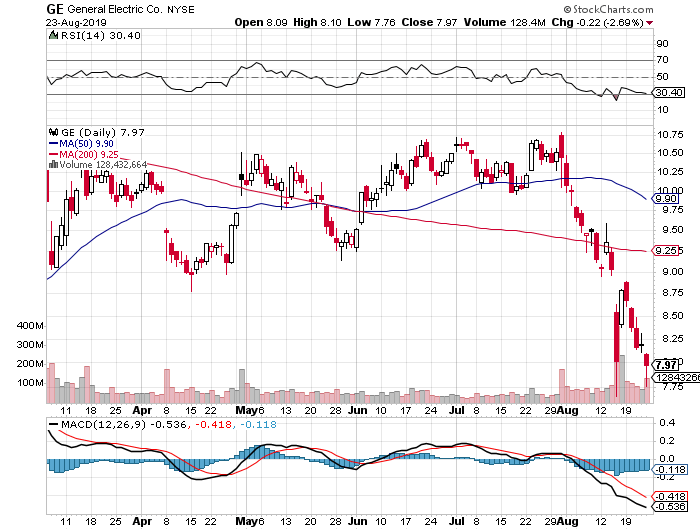Click the blue 9.90 price tag on axis
This screenshot has width=700, height=530.
[x=666, y=199]
